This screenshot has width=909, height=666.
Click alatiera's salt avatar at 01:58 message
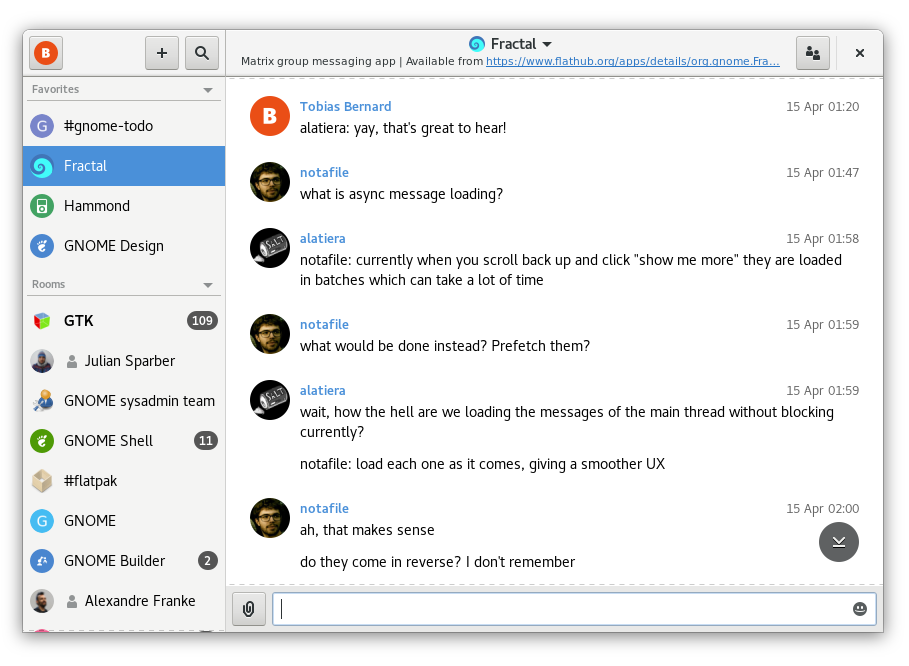(x=270, y=248)
